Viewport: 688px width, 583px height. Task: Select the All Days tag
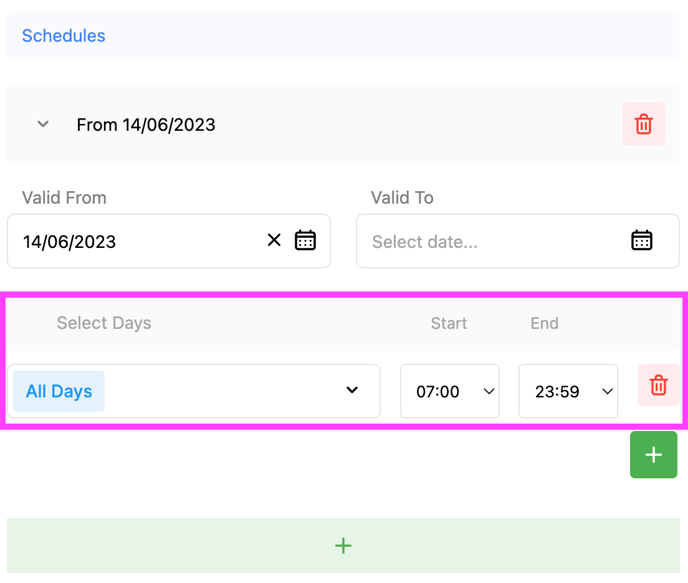click(59, 391)
